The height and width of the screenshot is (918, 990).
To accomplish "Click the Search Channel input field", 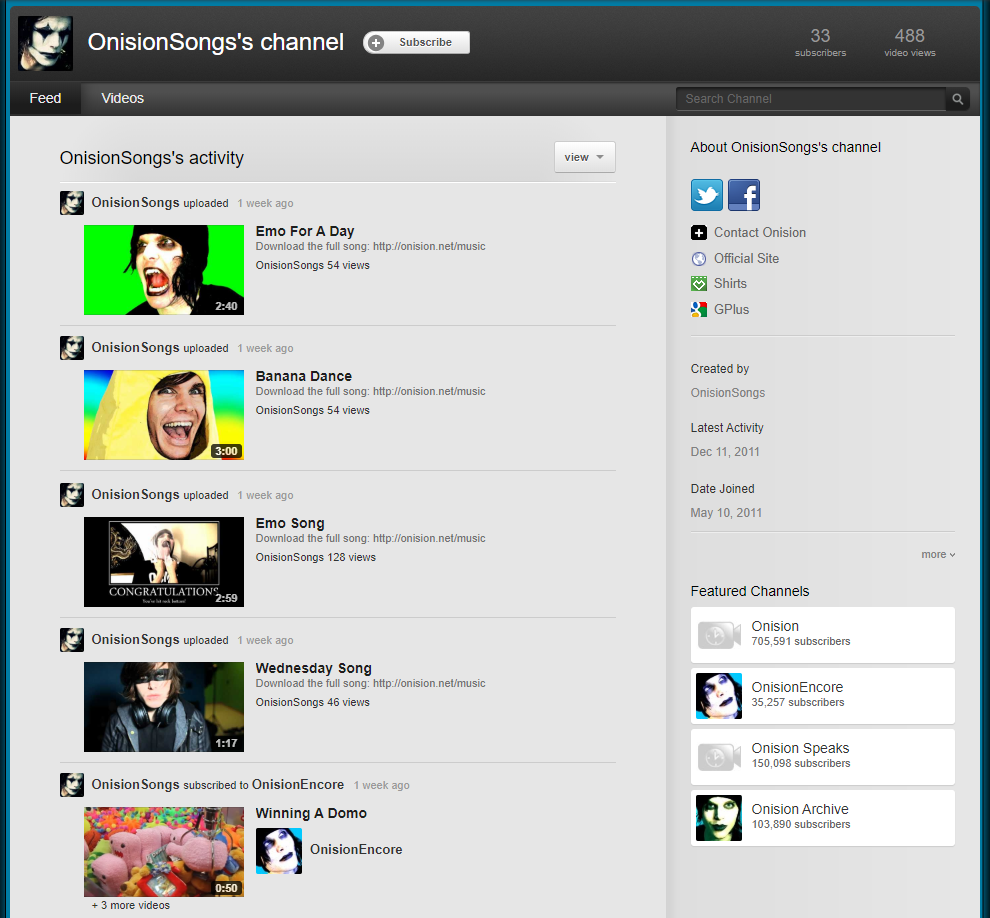I will [x=810, y=99].
